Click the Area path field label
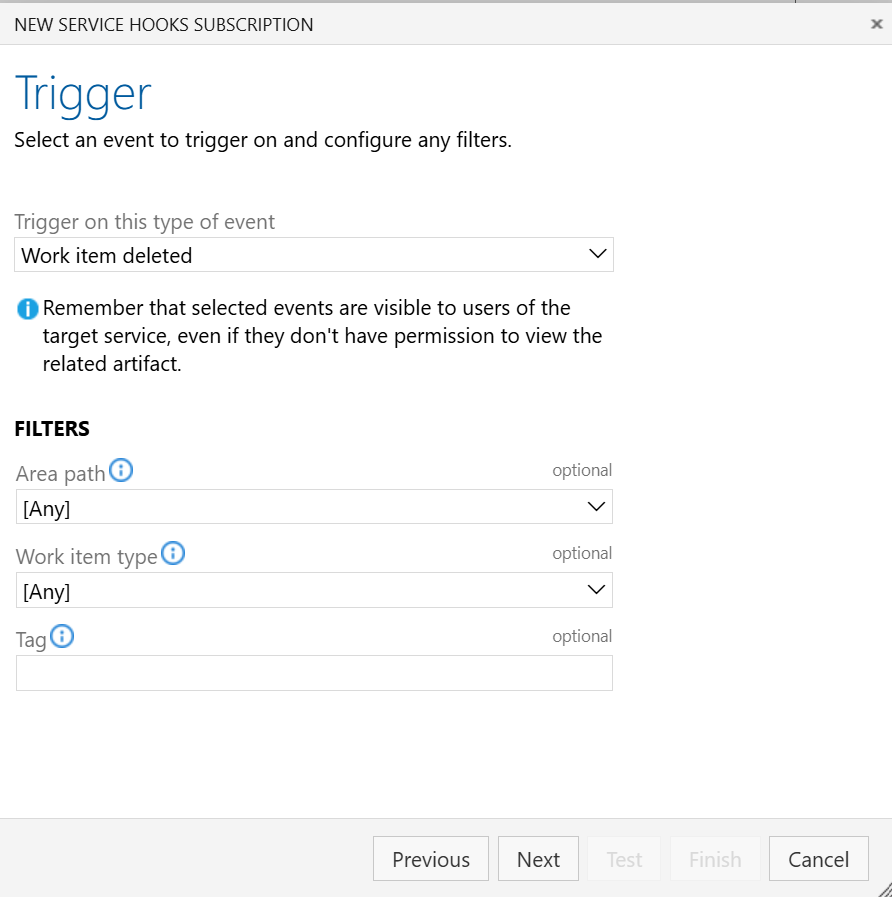892x897 pixels. [61, 474]
